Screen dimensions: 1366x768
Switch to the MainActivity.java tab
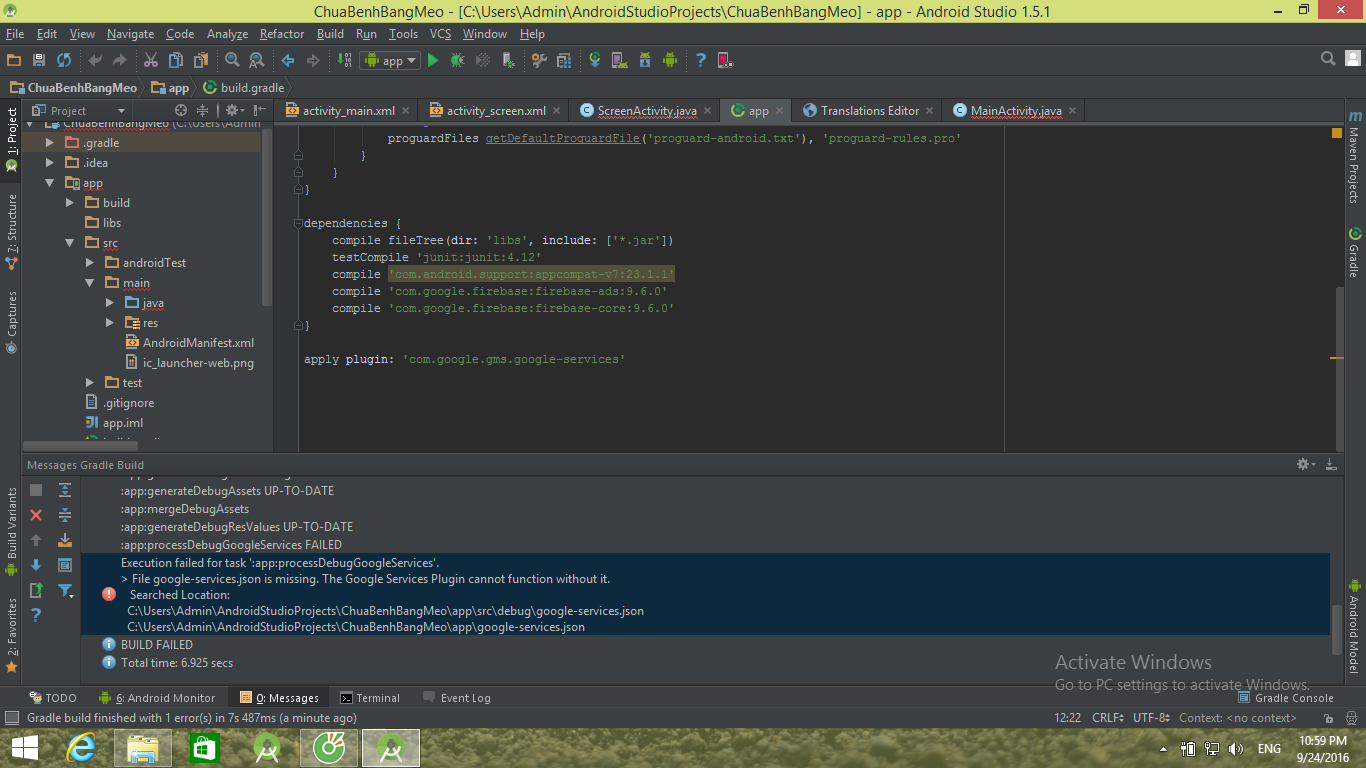click(x=1015, y=111)
